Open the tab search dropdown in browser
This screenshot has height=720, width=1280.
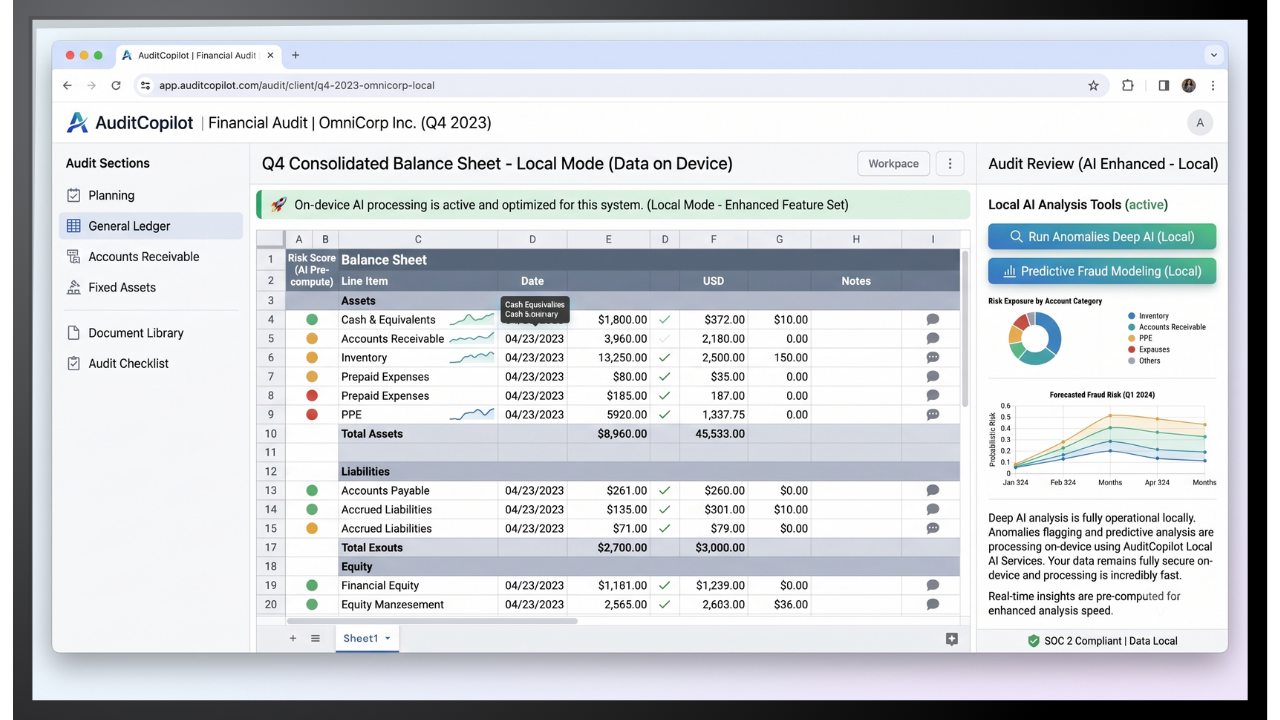click(x=1213, y=56)
